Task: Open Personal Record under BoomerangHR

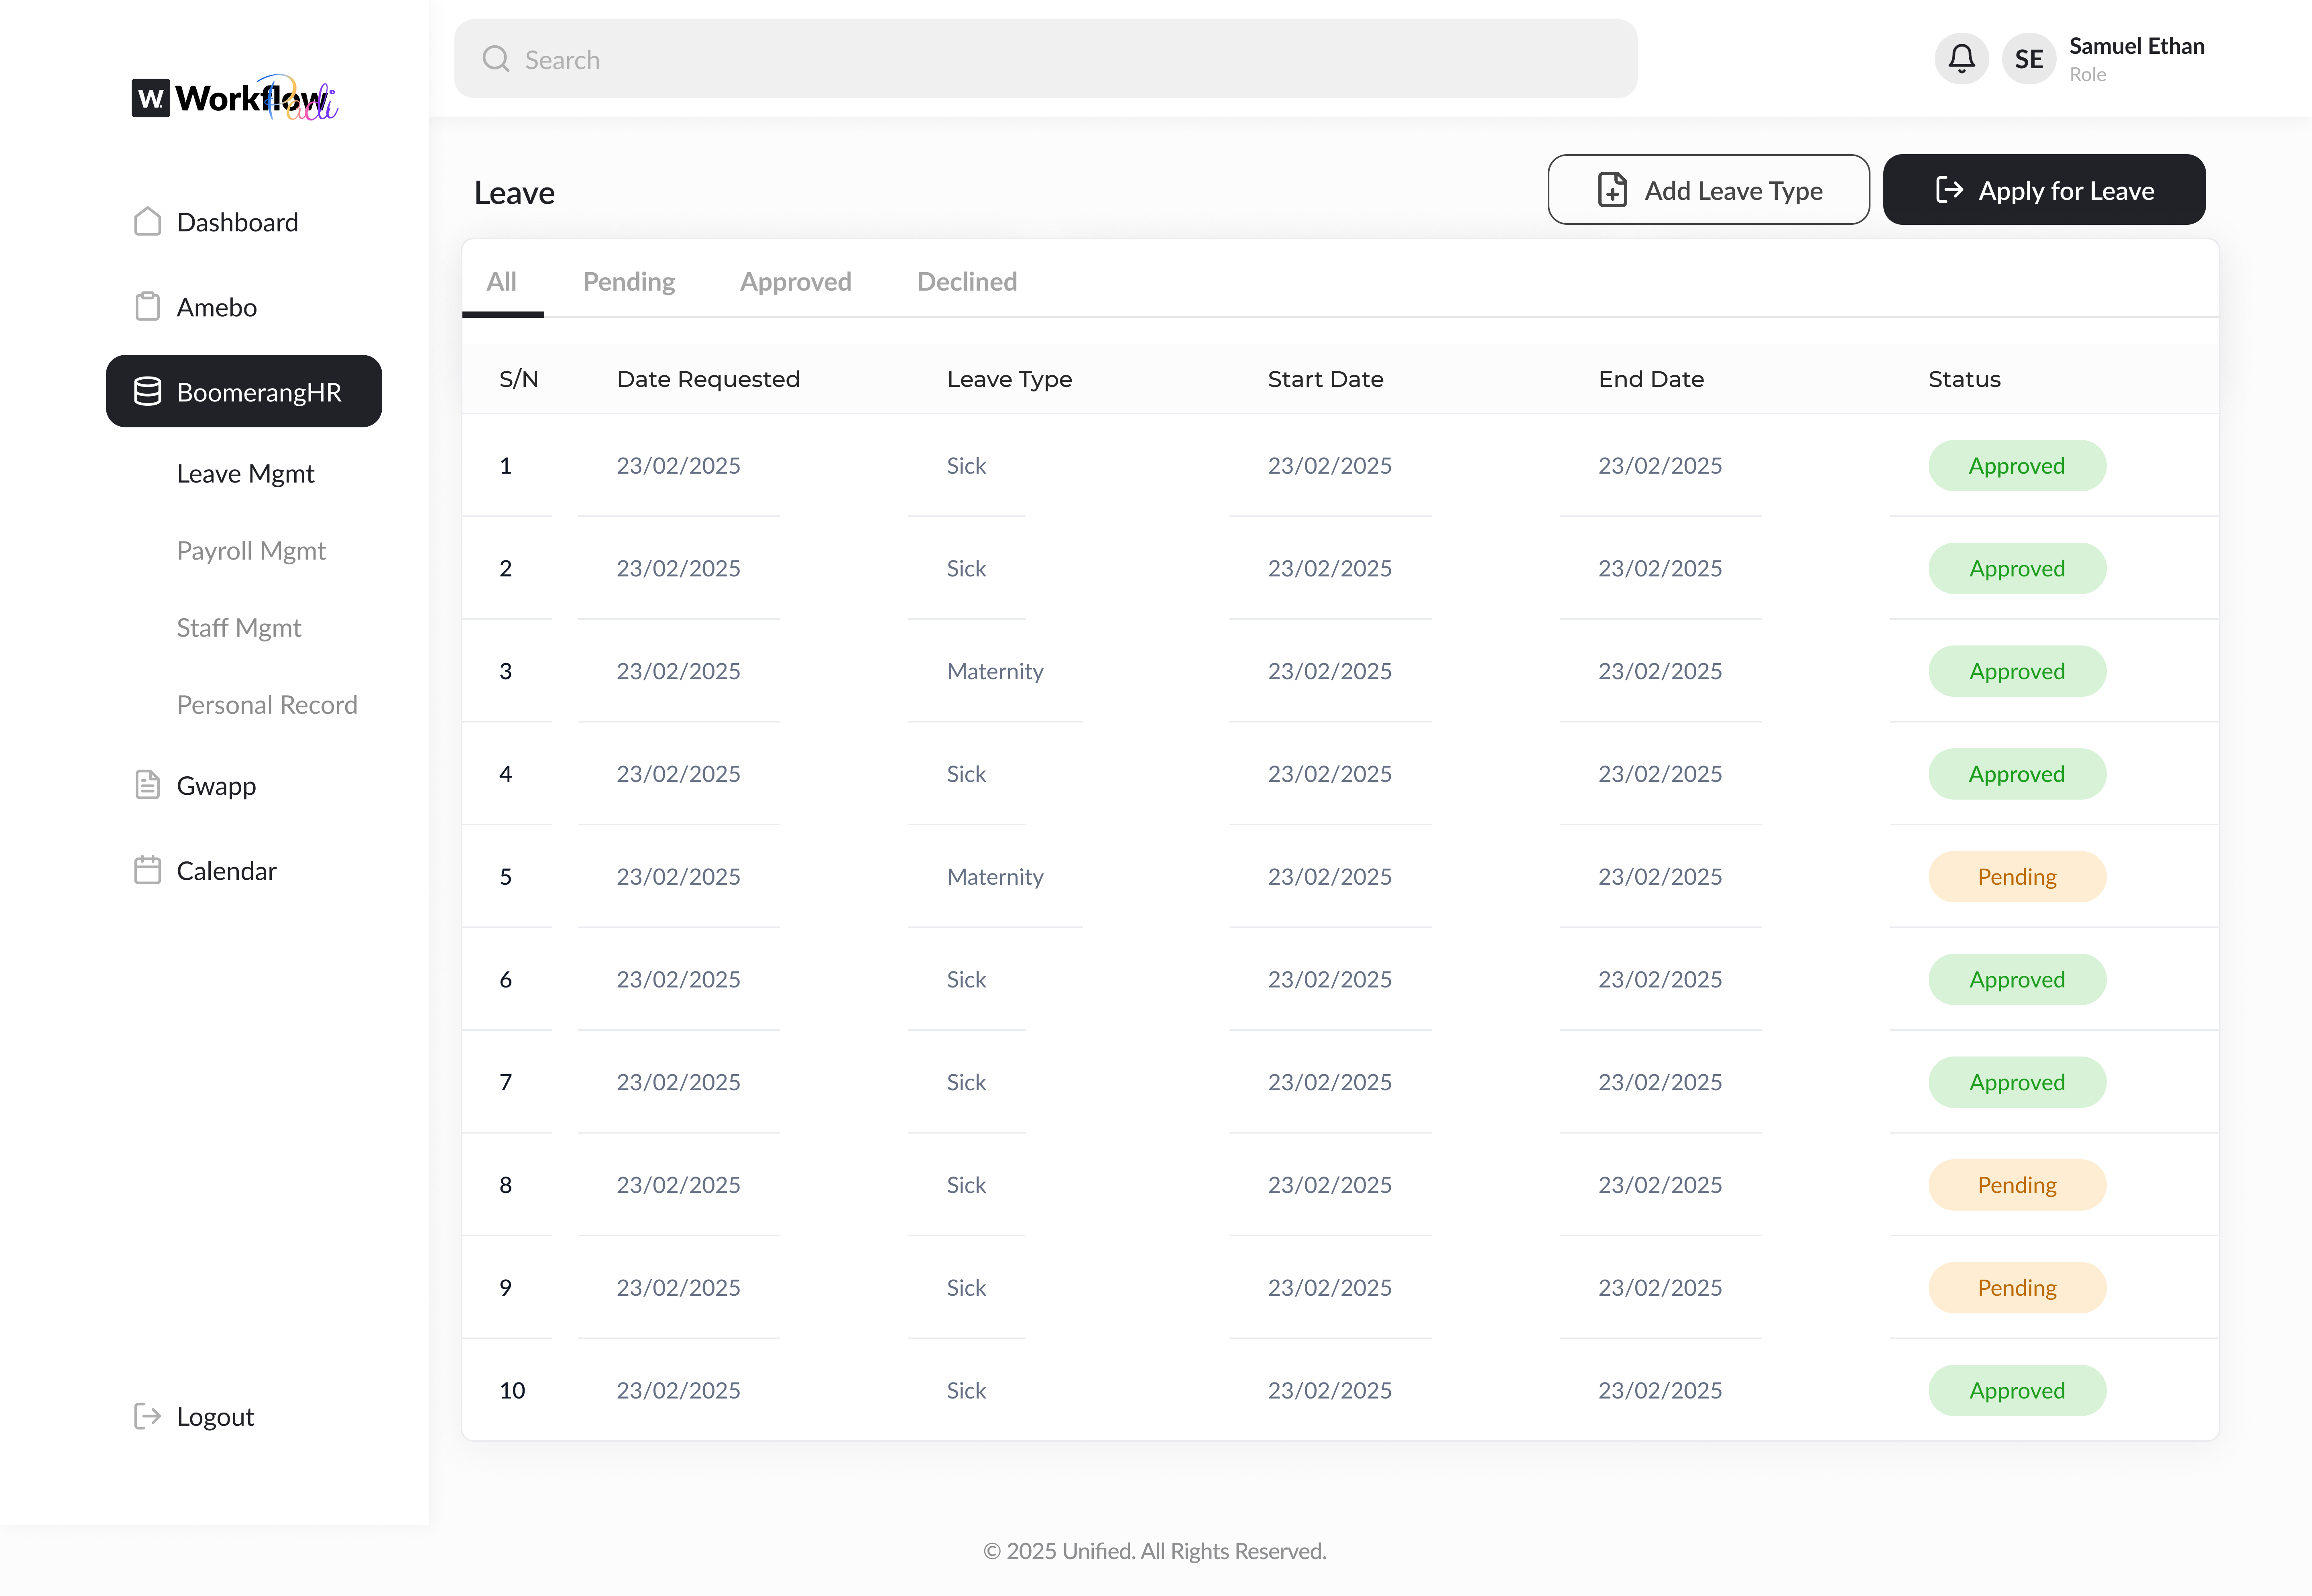Action: point(267,704)
